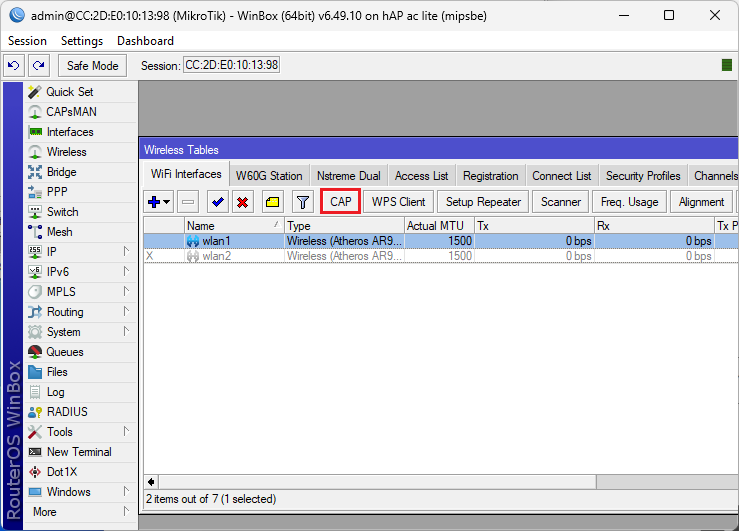
Task: Click the horizontal scrollbar left arrow
Action: point(151,482)
